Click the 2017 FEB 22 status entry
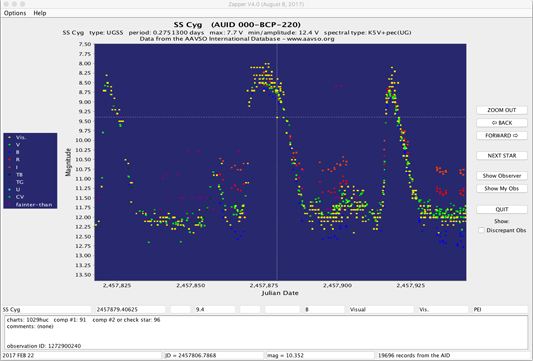The width and height of the screenshot is (533, 361). tap(81, 356)
